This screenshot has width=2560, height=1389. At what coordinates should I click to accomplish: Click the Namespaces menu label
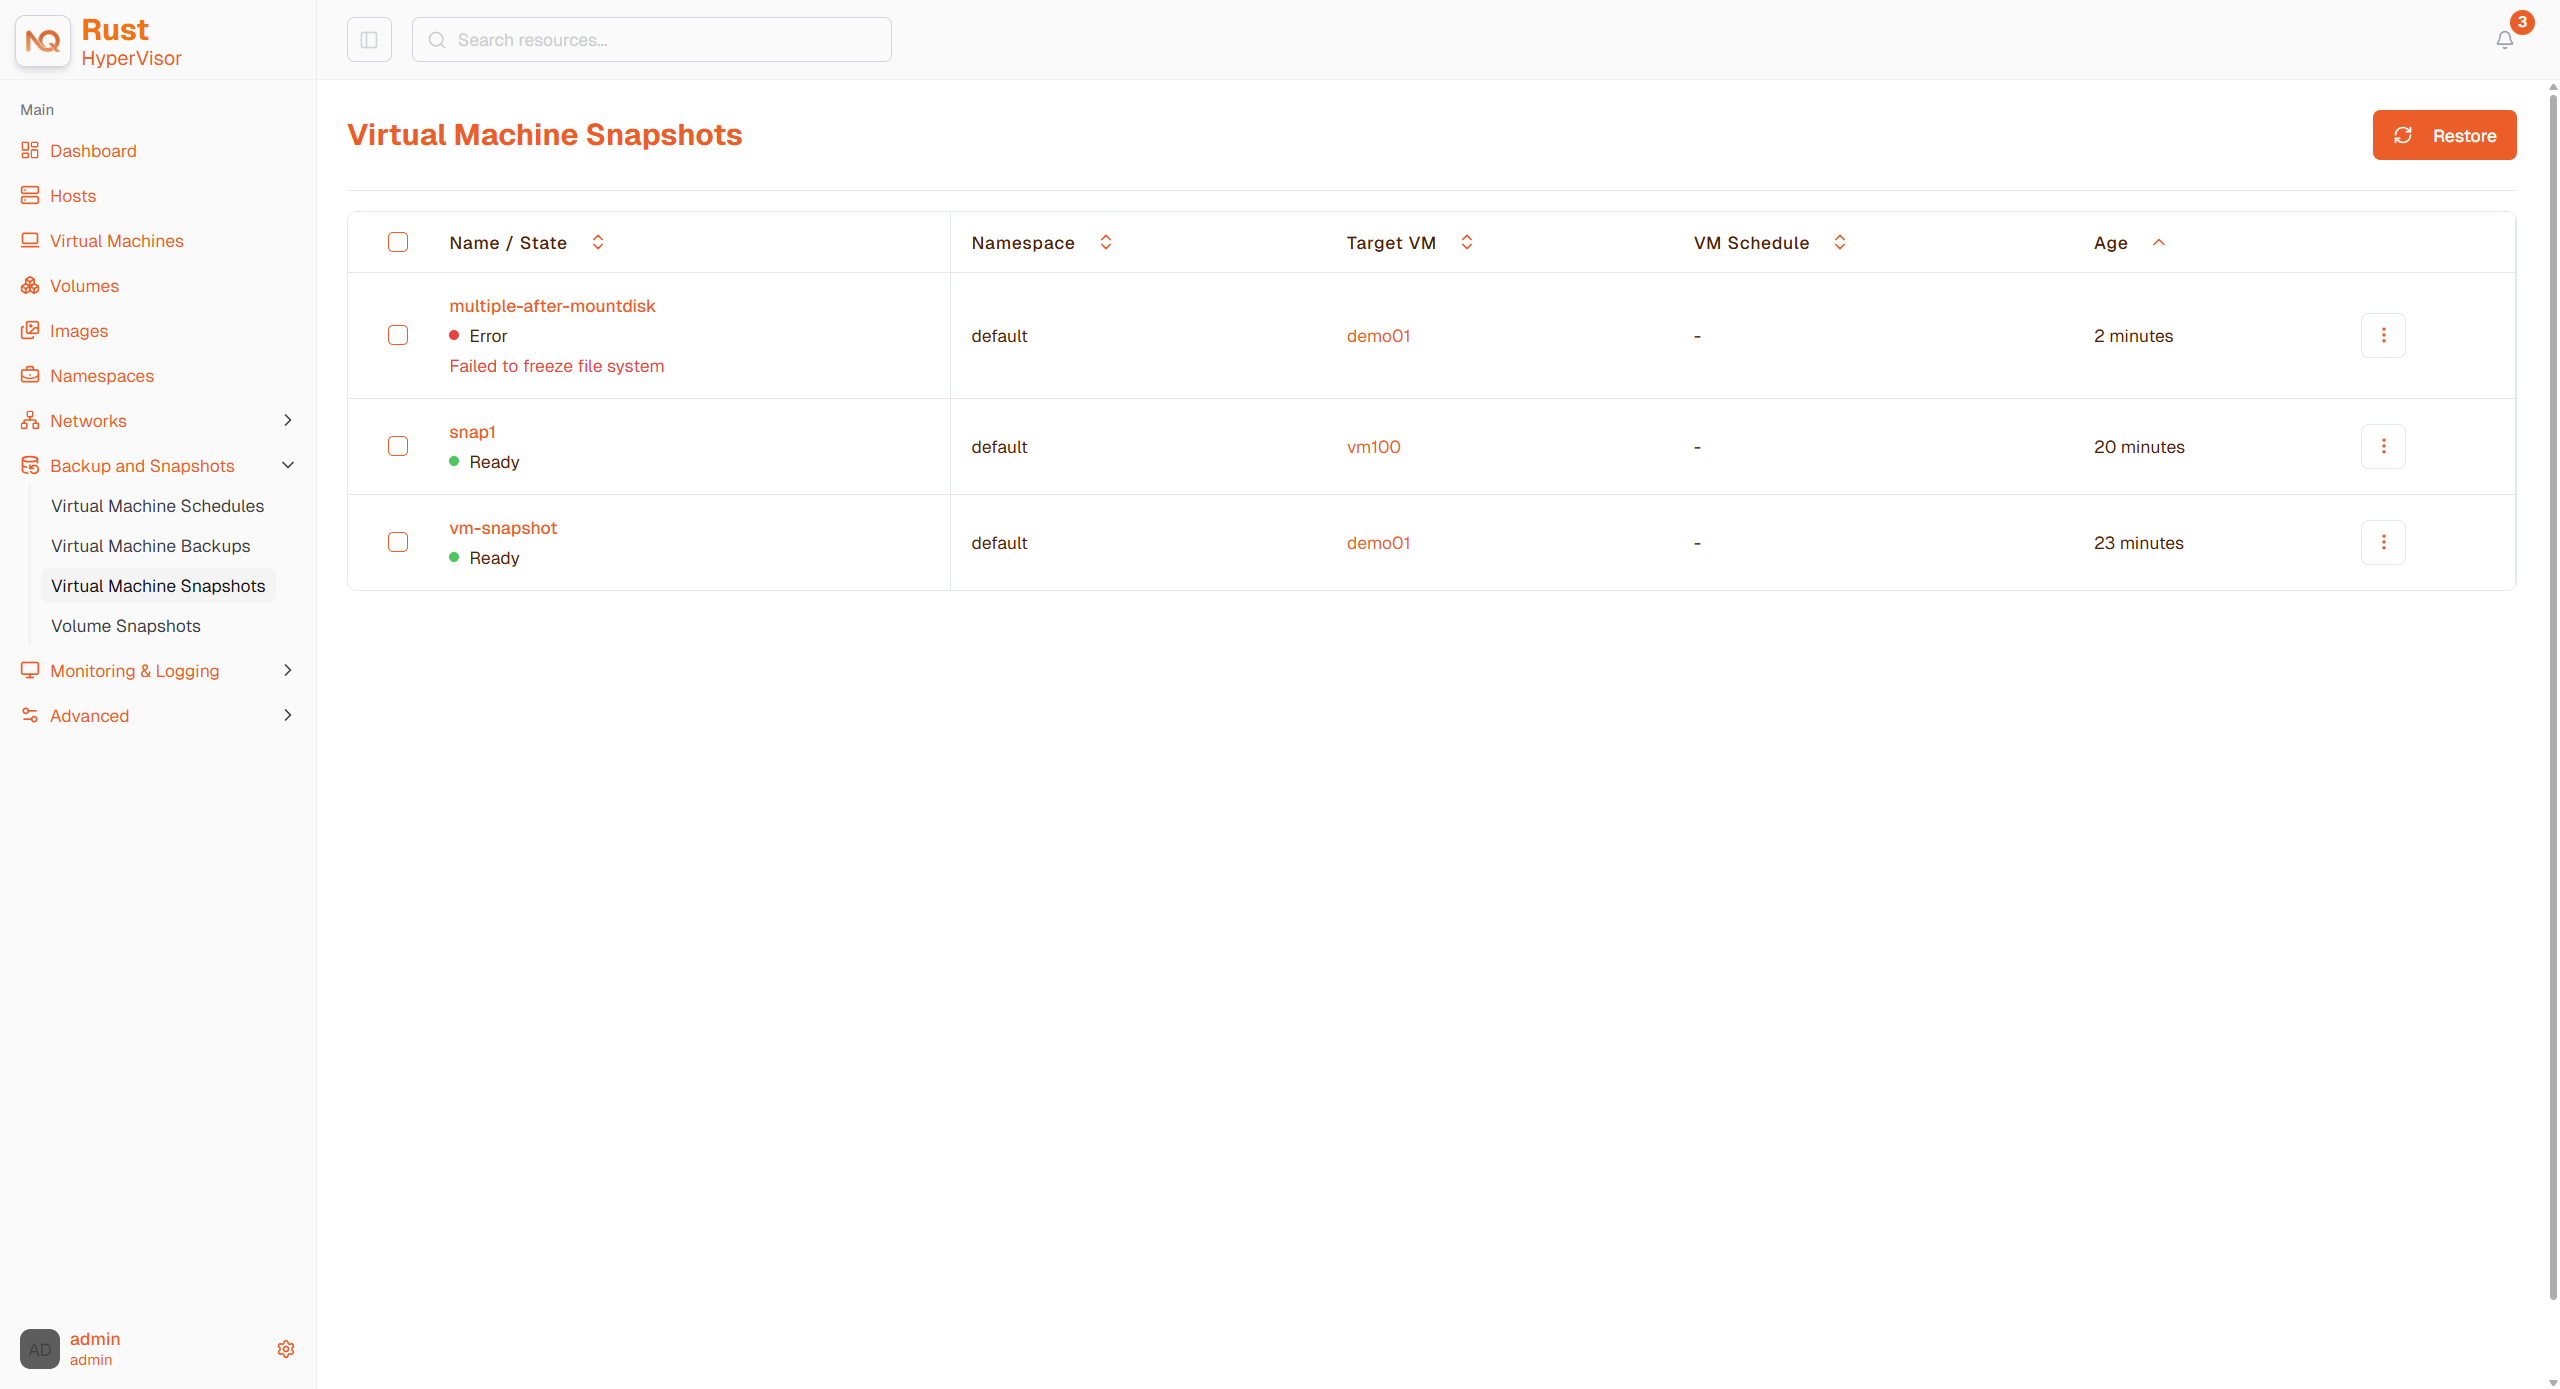[102, 376]
